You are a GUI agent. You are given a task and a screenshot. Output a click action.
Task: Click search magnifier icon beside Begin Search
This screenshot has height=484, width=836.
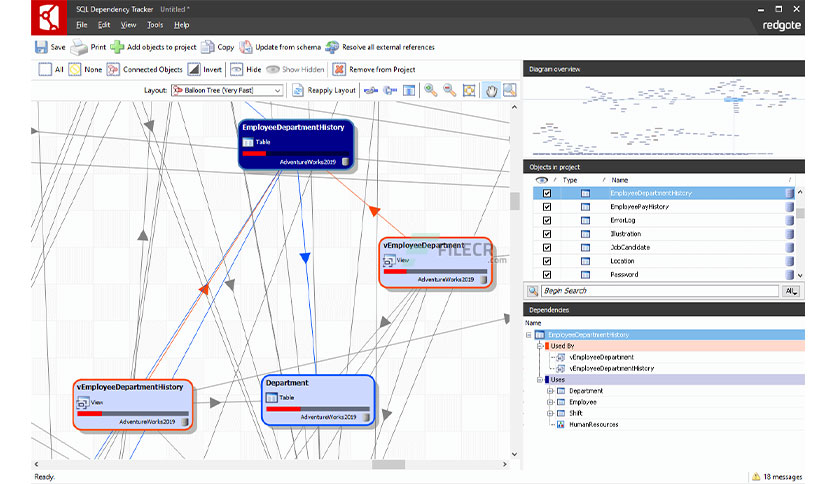tap(533, 291)
